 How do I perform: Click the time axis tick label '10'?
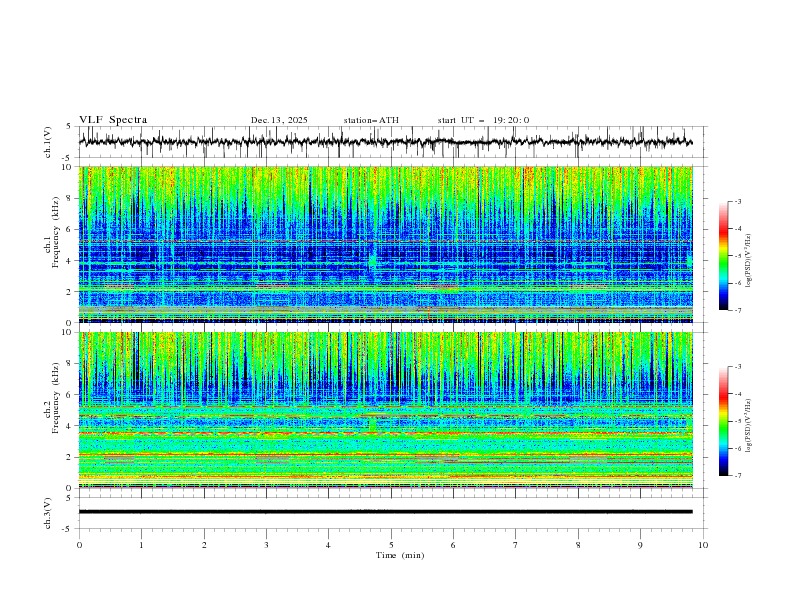pos(703,545)
